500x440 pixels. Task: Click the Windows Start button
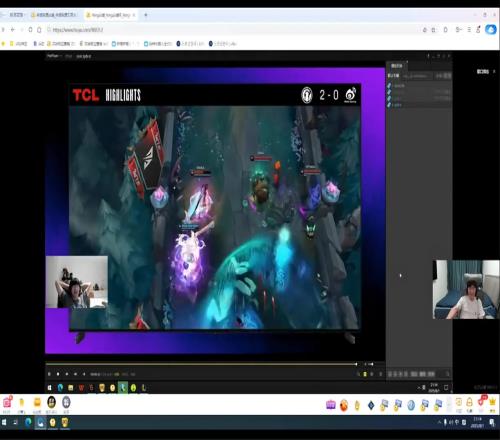pos(4,422)
